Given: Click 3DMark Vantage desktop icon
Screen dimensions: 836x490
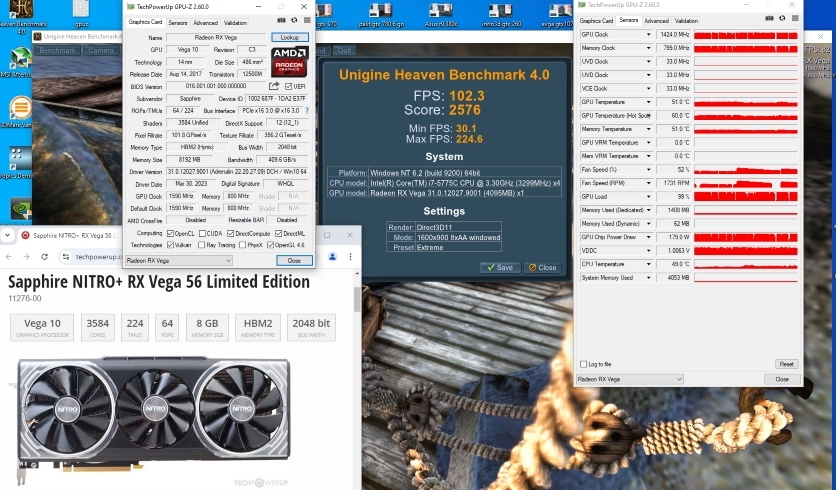Looking at the screenshot, I should point(20,111).
